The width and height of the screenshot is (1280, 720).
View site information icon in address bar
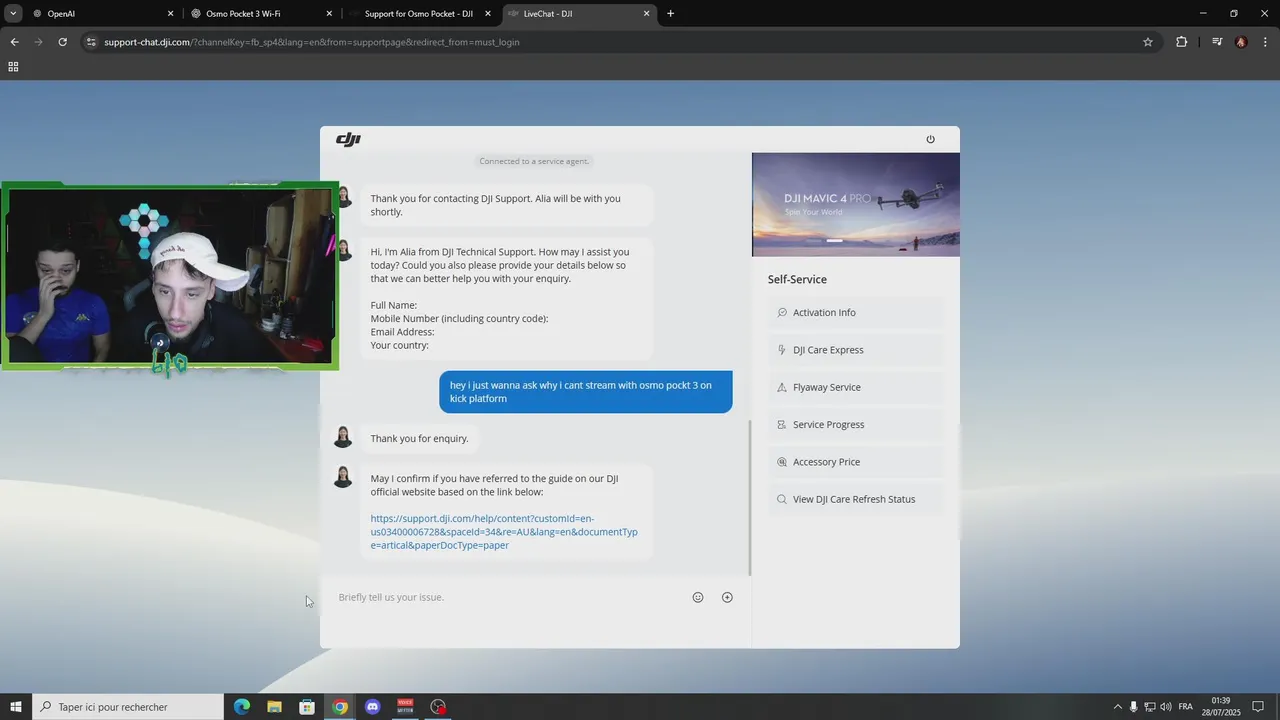91,42
